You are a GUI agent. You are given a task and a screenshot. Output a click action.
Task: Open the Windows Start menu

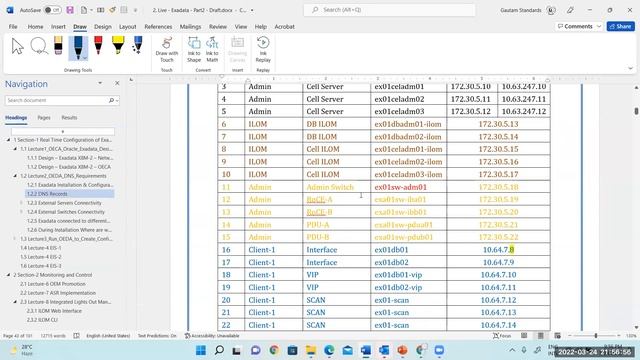201,350
